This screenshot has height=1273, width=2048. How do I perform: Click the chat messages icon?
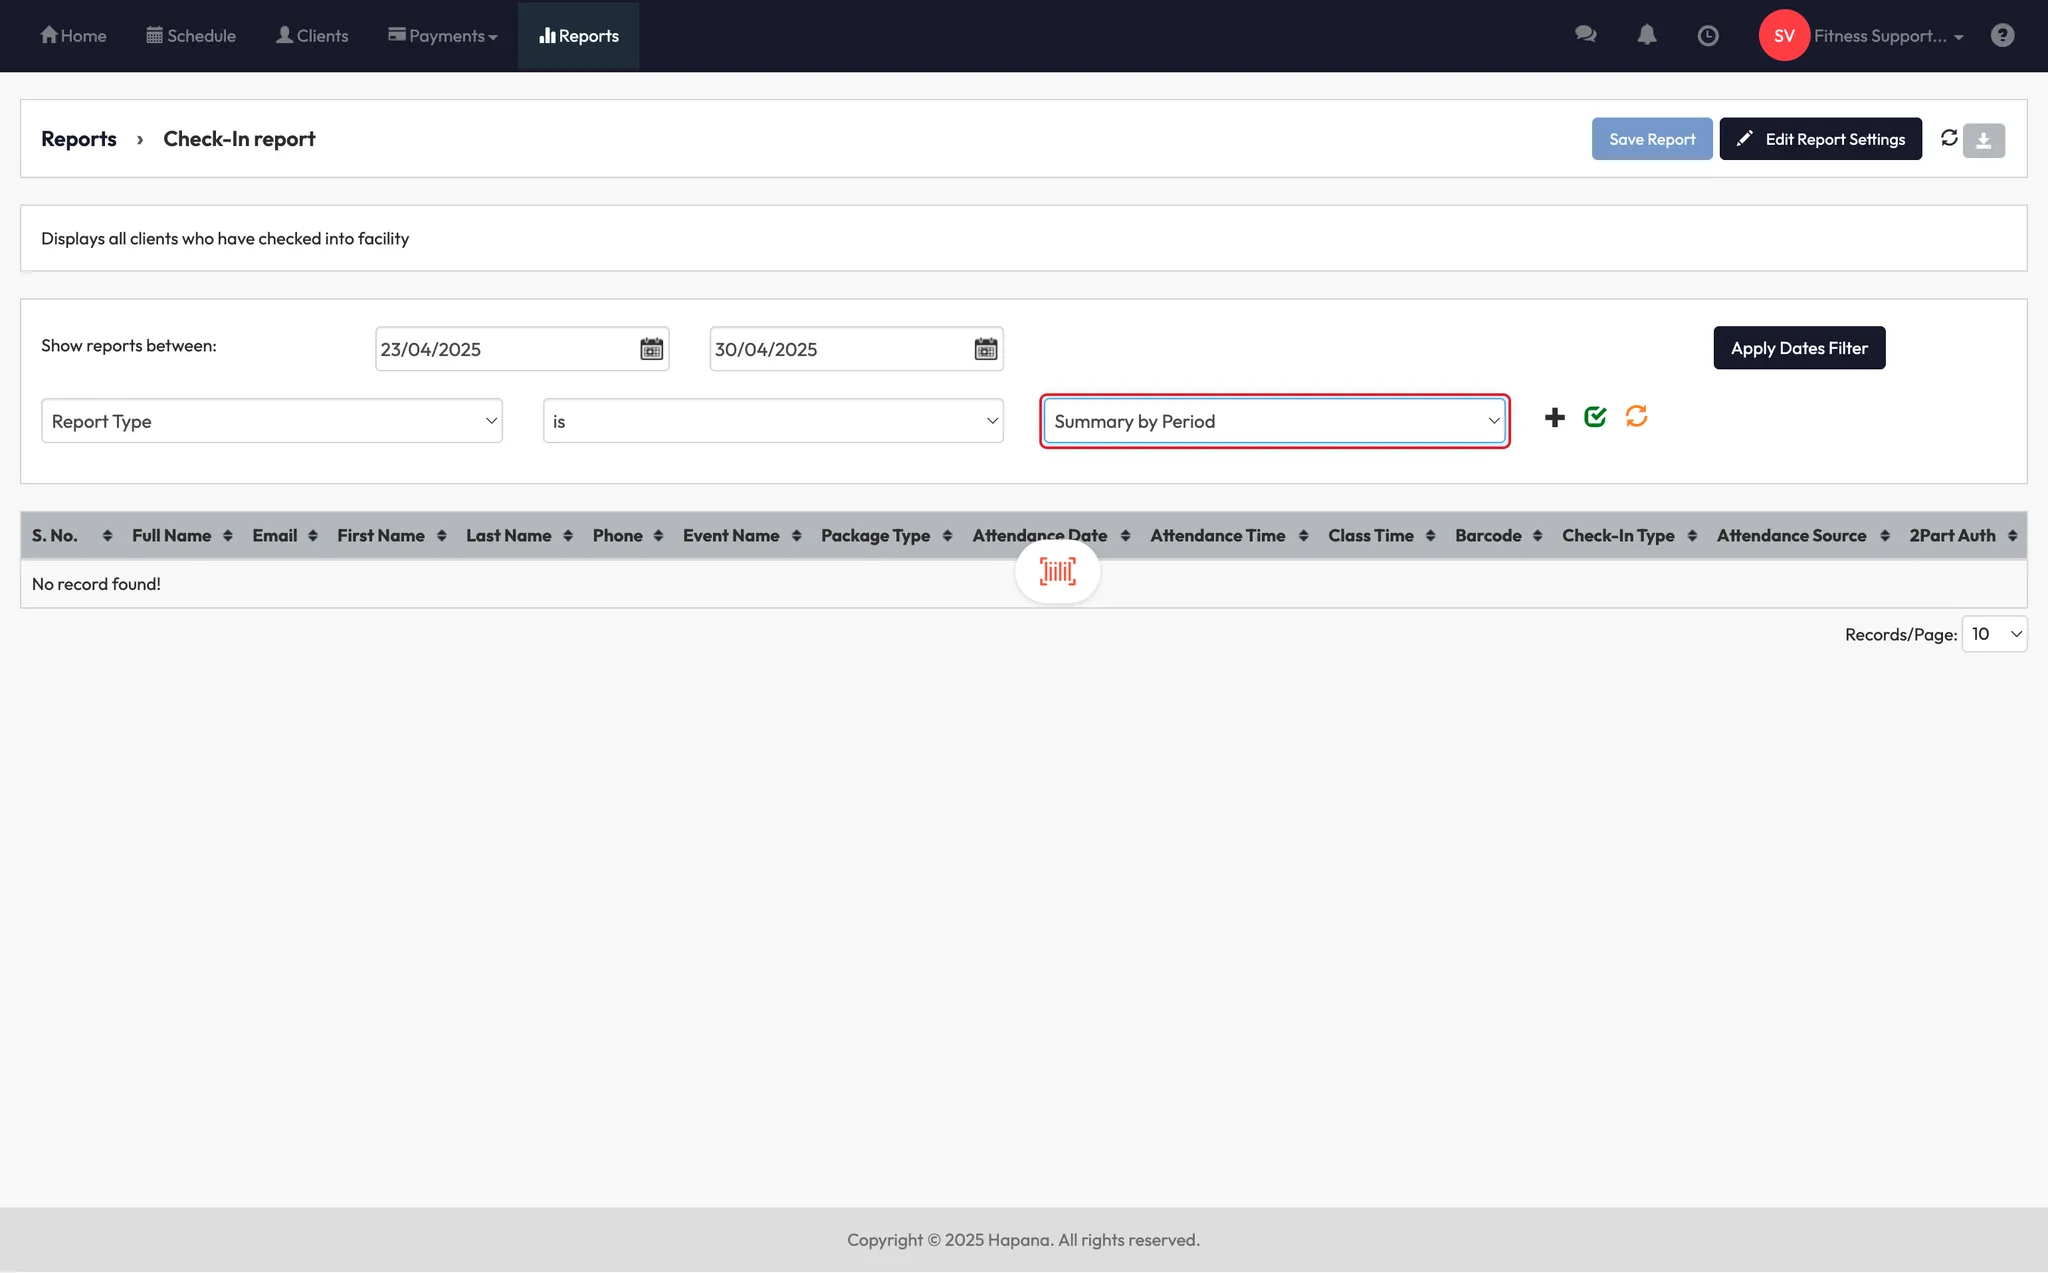coord(1585,35)
